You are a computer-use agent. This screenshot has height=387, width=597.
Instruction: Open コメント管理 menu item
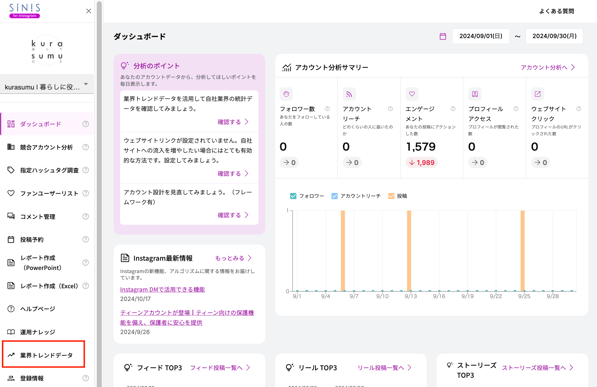[46, 216]
